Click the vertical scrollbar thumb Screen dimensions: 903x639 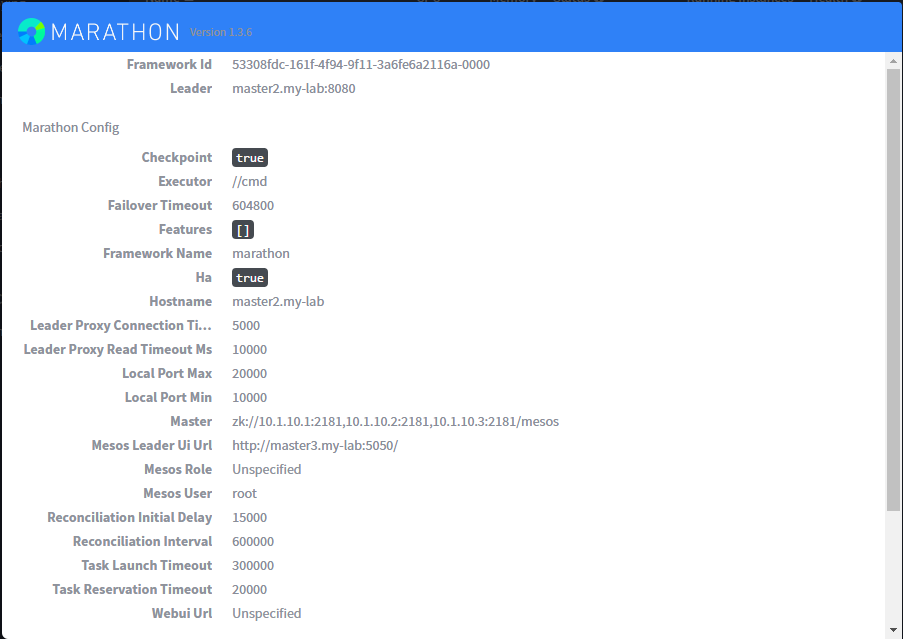(893, 290)
